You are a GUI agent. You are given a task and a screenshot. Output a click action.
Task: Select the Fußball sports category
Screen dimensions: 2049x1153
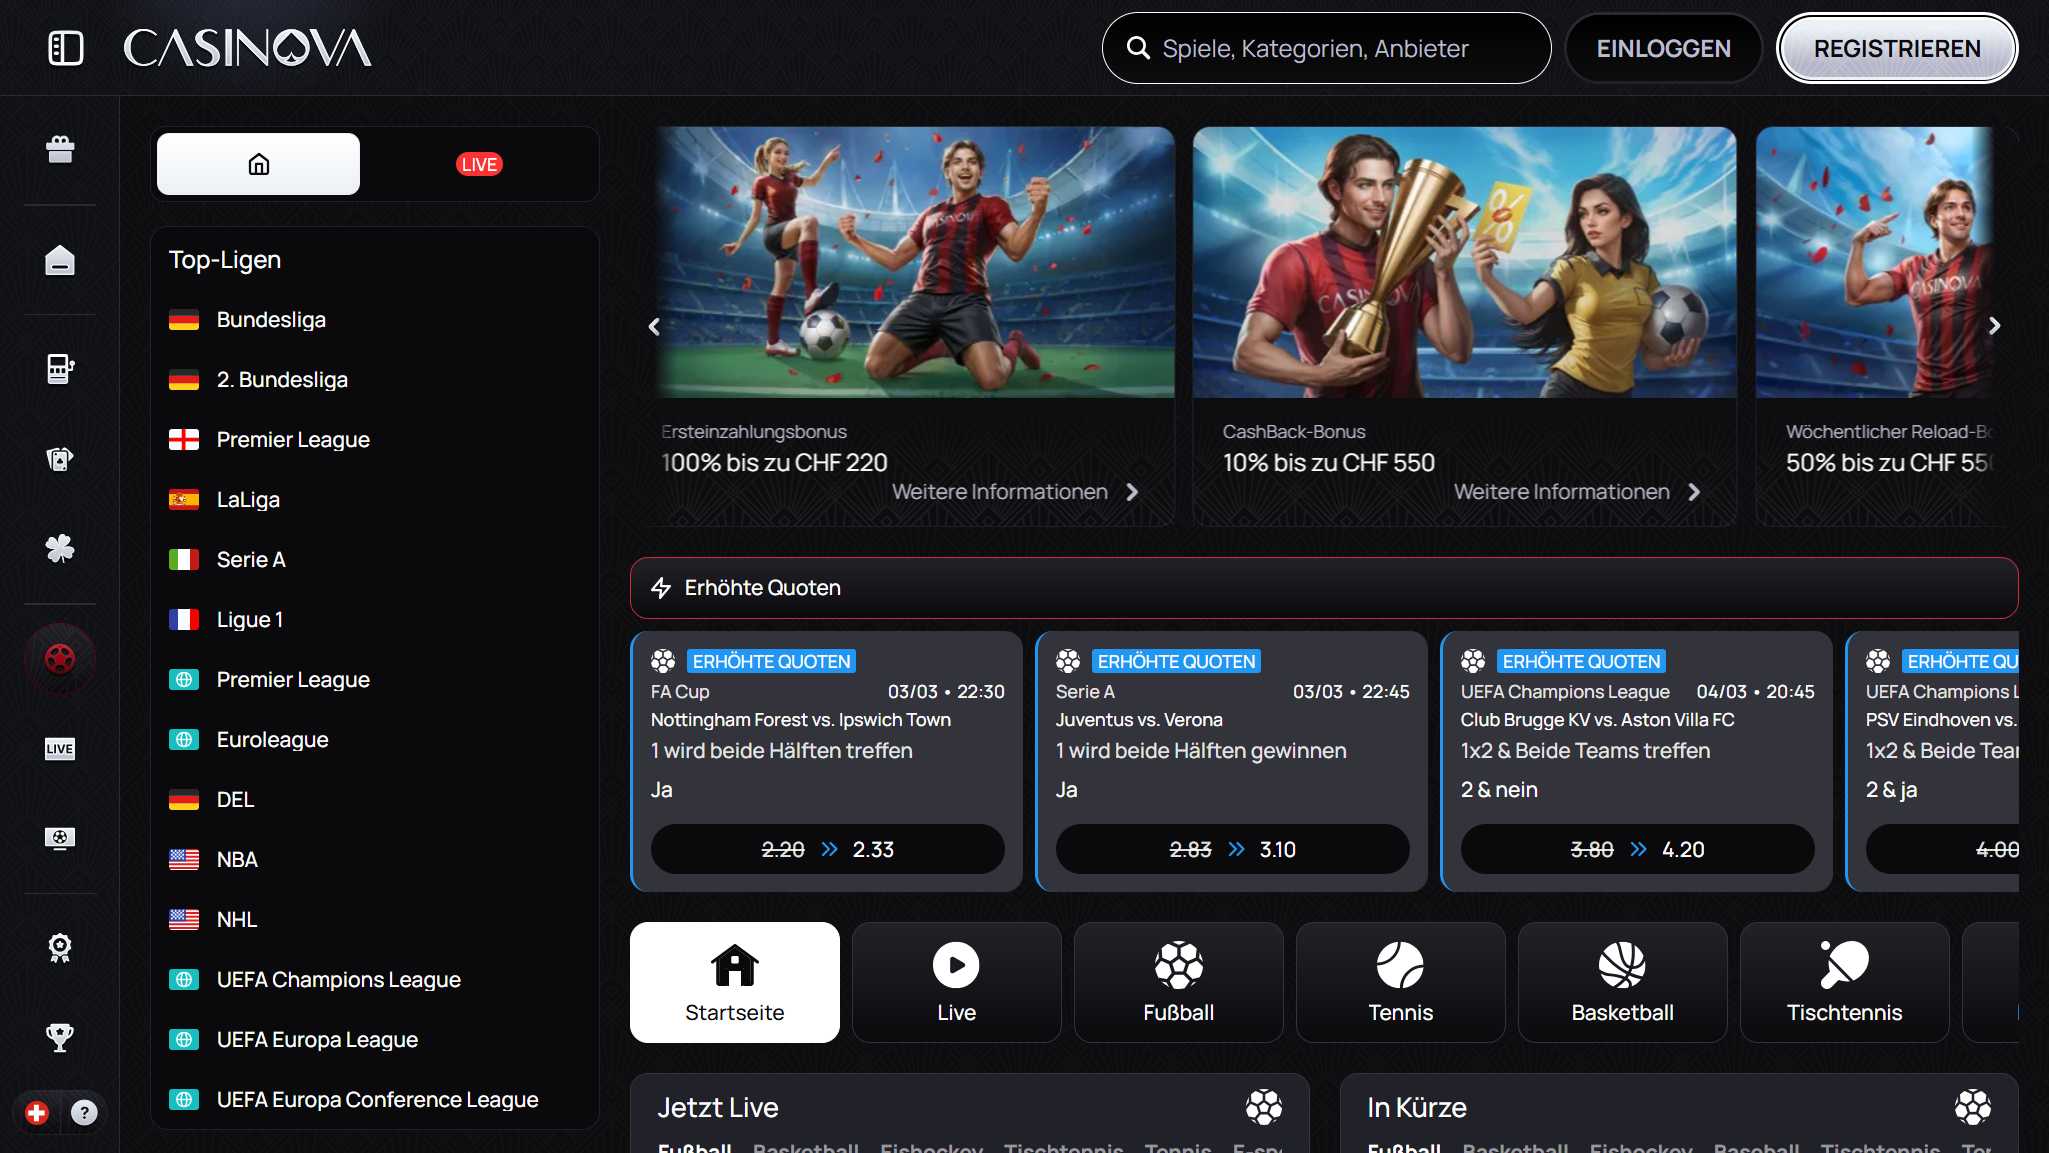click(x=1179, y=982)
